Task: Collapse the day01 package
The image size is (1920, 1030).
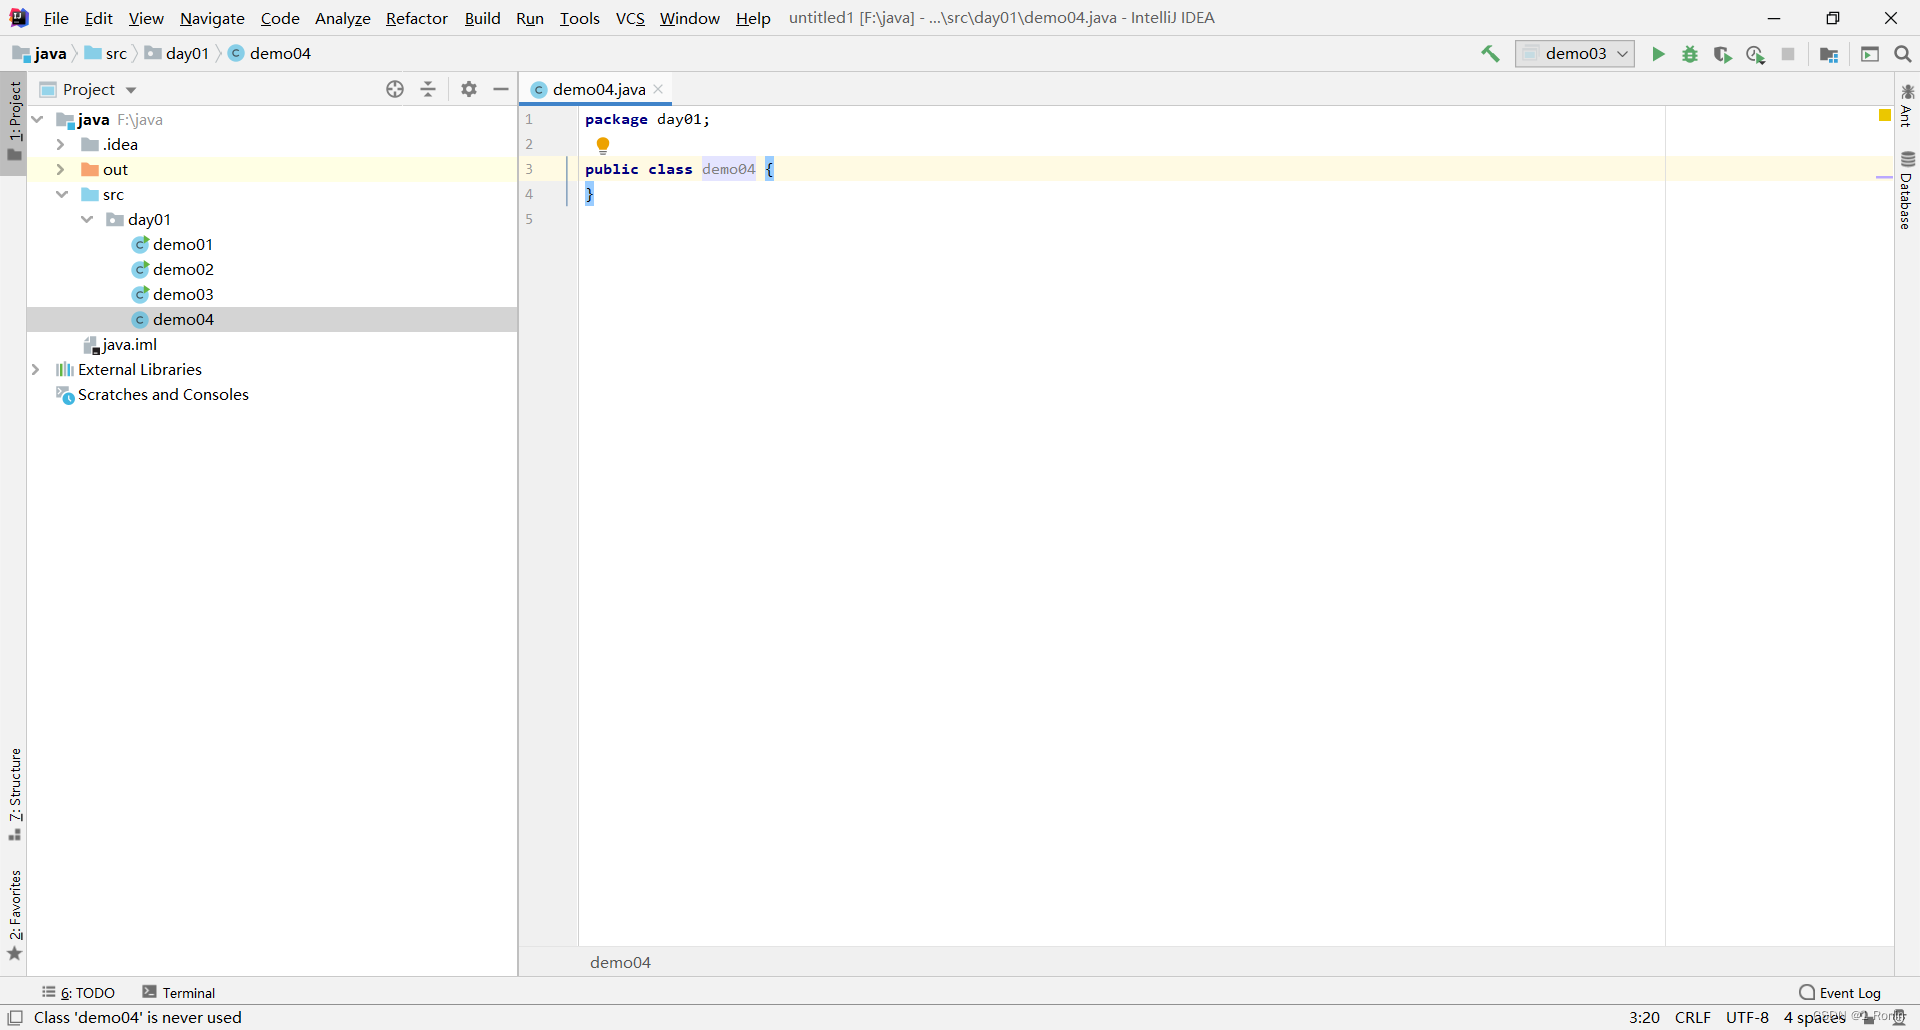Action: [87, 219]
